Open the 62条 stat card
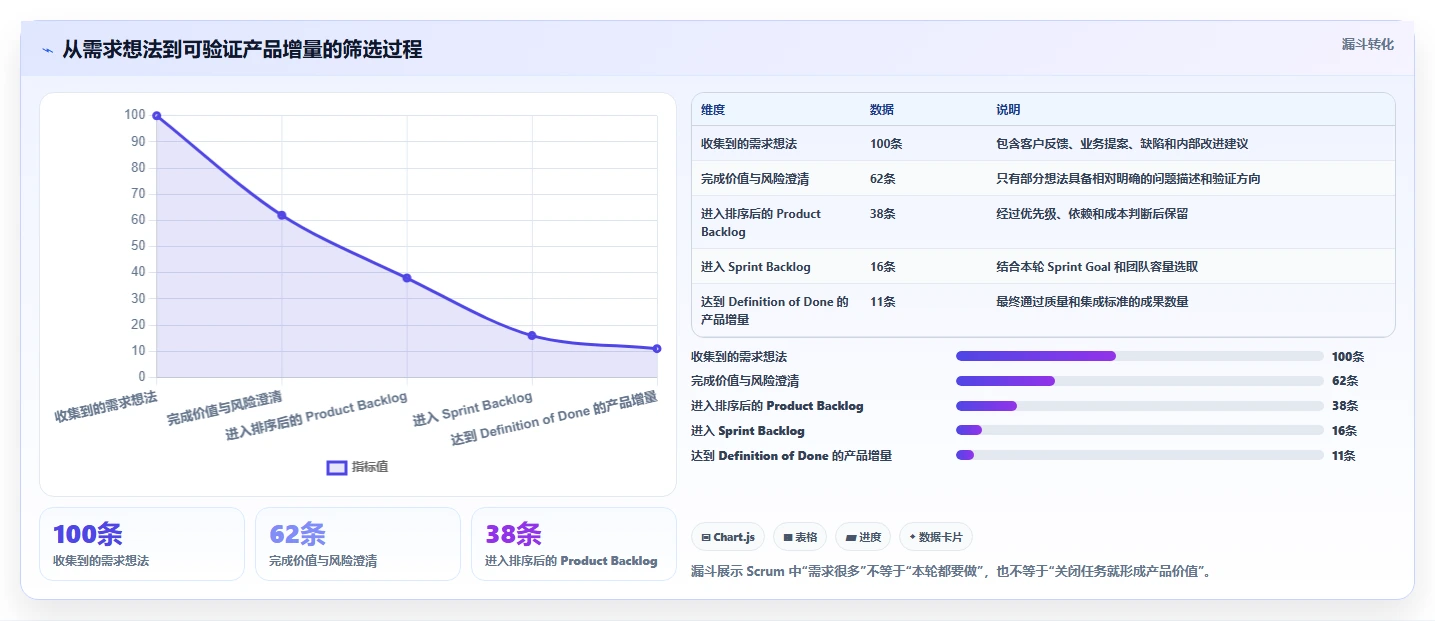 pos(358,544)
